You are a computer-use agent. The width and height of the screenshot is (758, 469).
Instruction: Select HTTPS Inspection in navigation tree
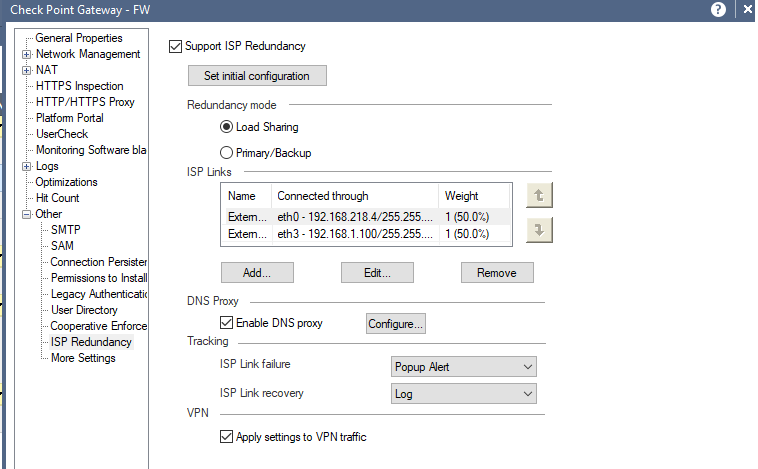pos(80,86)
